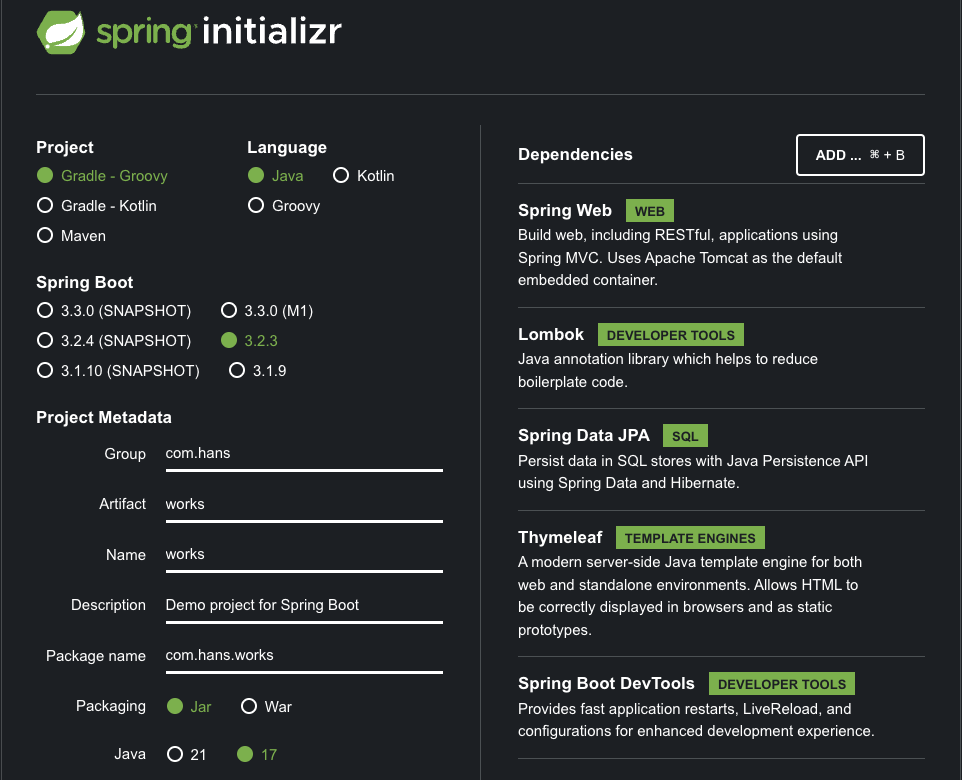
Task: Click the Lombok description text
Action: click(668, 371)
